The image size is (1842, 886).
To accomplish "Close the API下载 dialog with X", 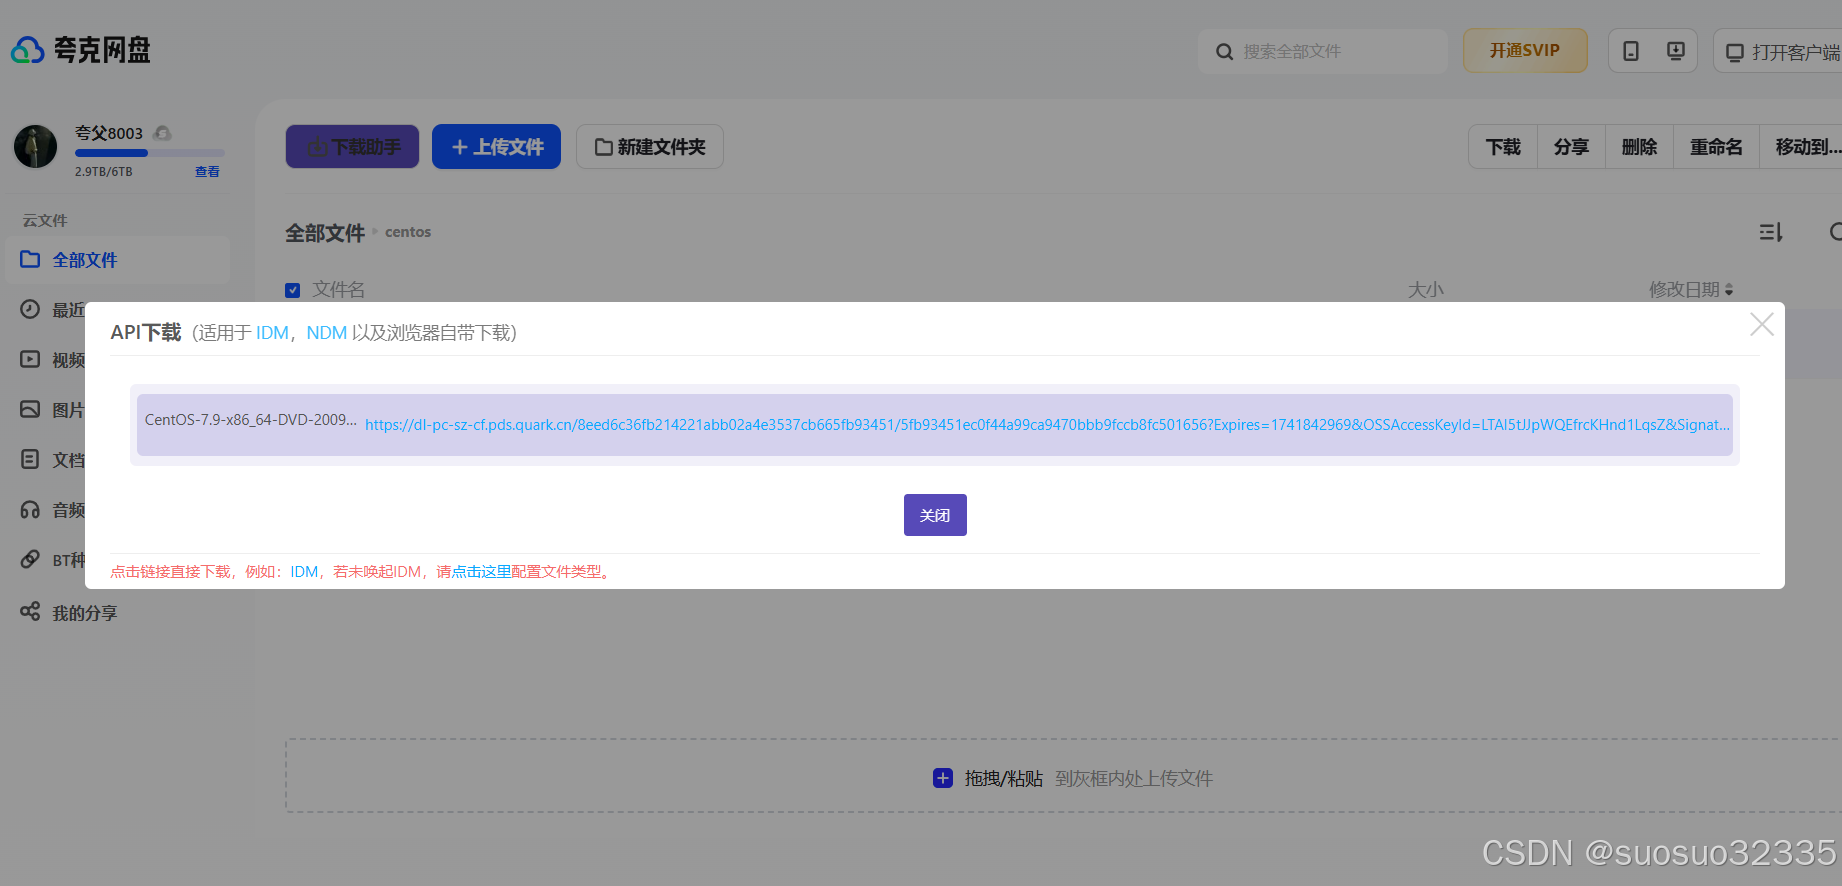I will [1762, 324].
